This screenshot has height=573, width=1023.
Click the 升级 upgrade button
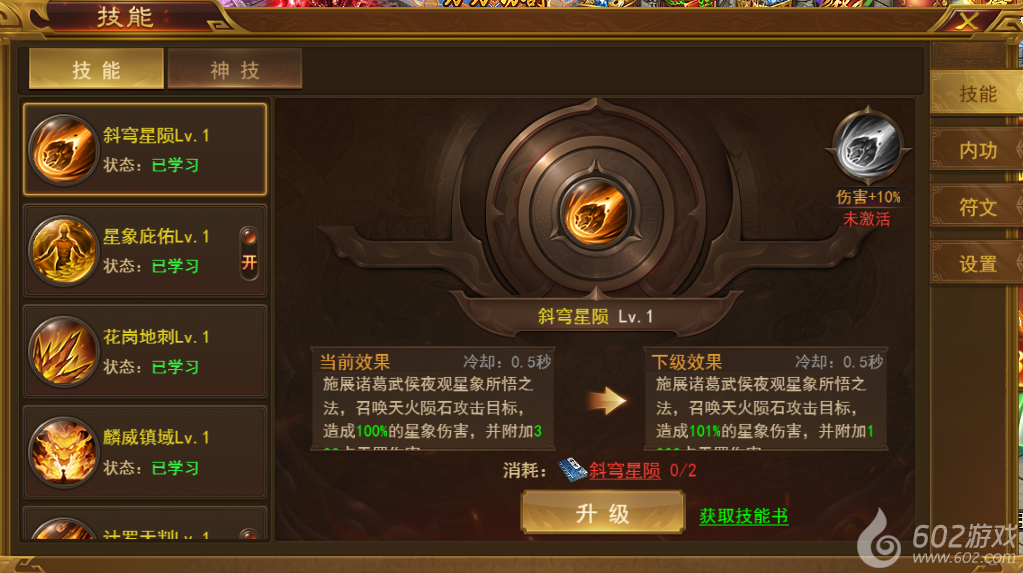coord(602,513)
